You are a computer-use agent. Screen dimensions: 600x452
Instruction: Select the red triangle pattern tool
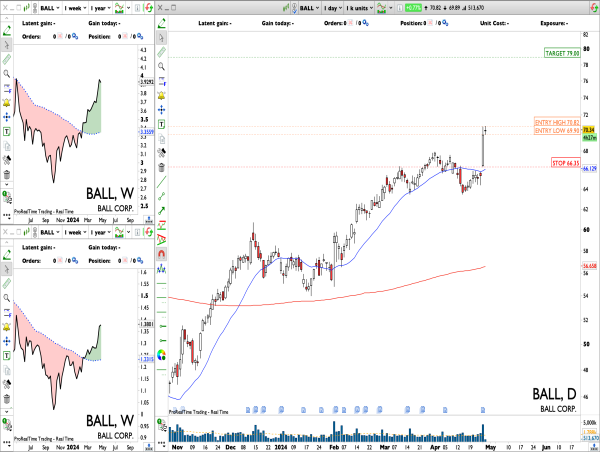[x=161, y=240]
